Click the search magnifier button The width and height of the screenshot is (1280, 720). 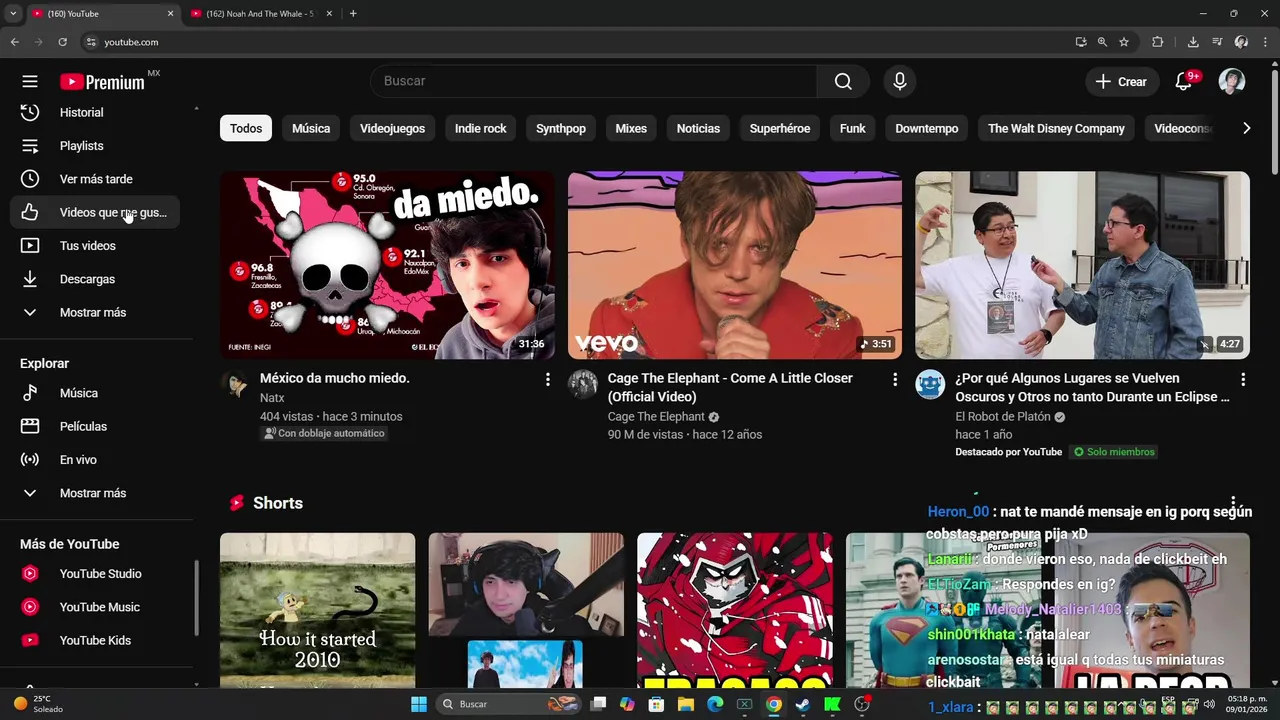(x=843, y=82)
